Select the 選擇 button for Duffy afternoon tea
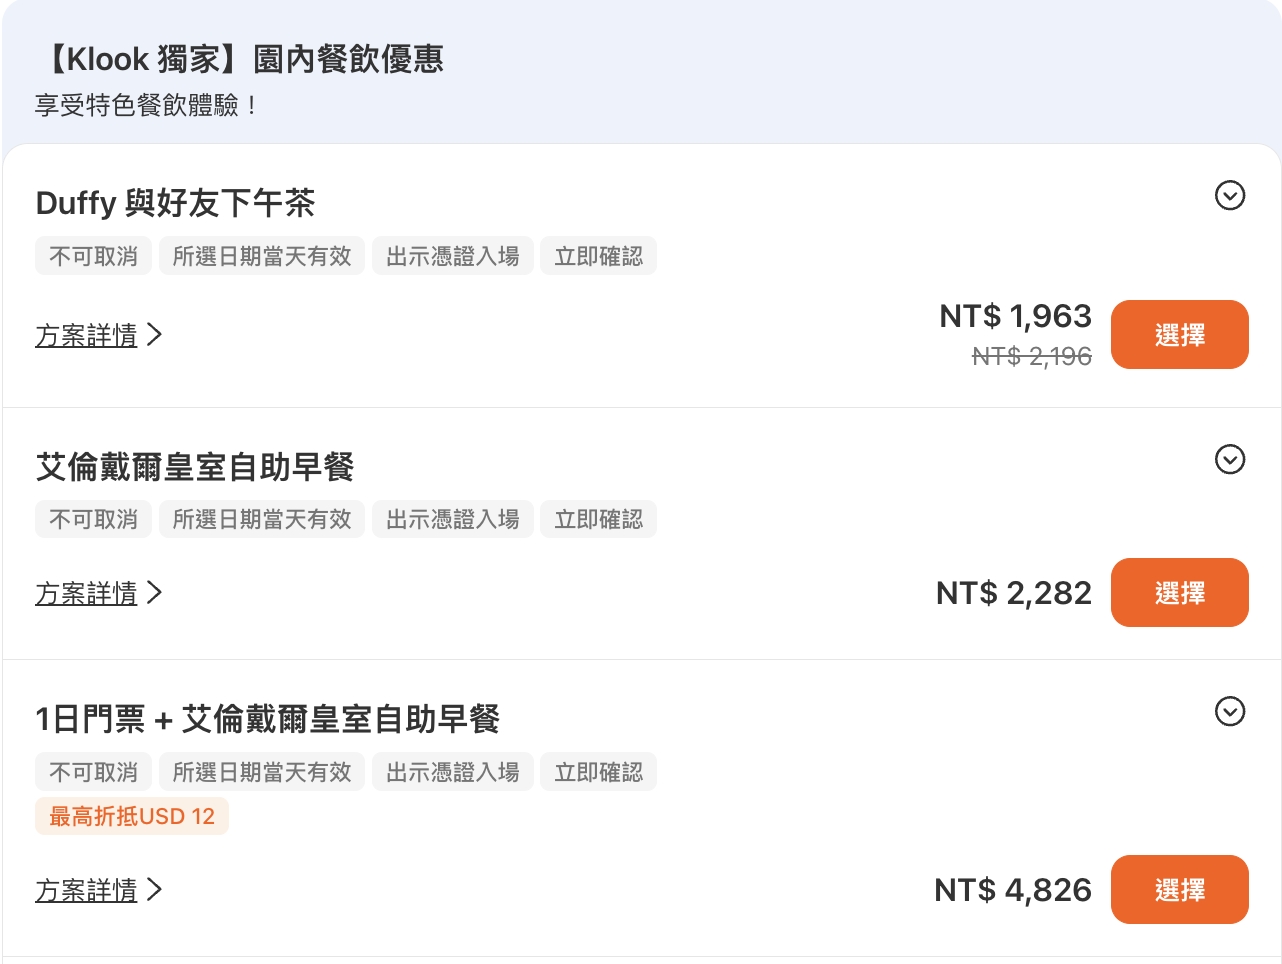 point(1179,334)
